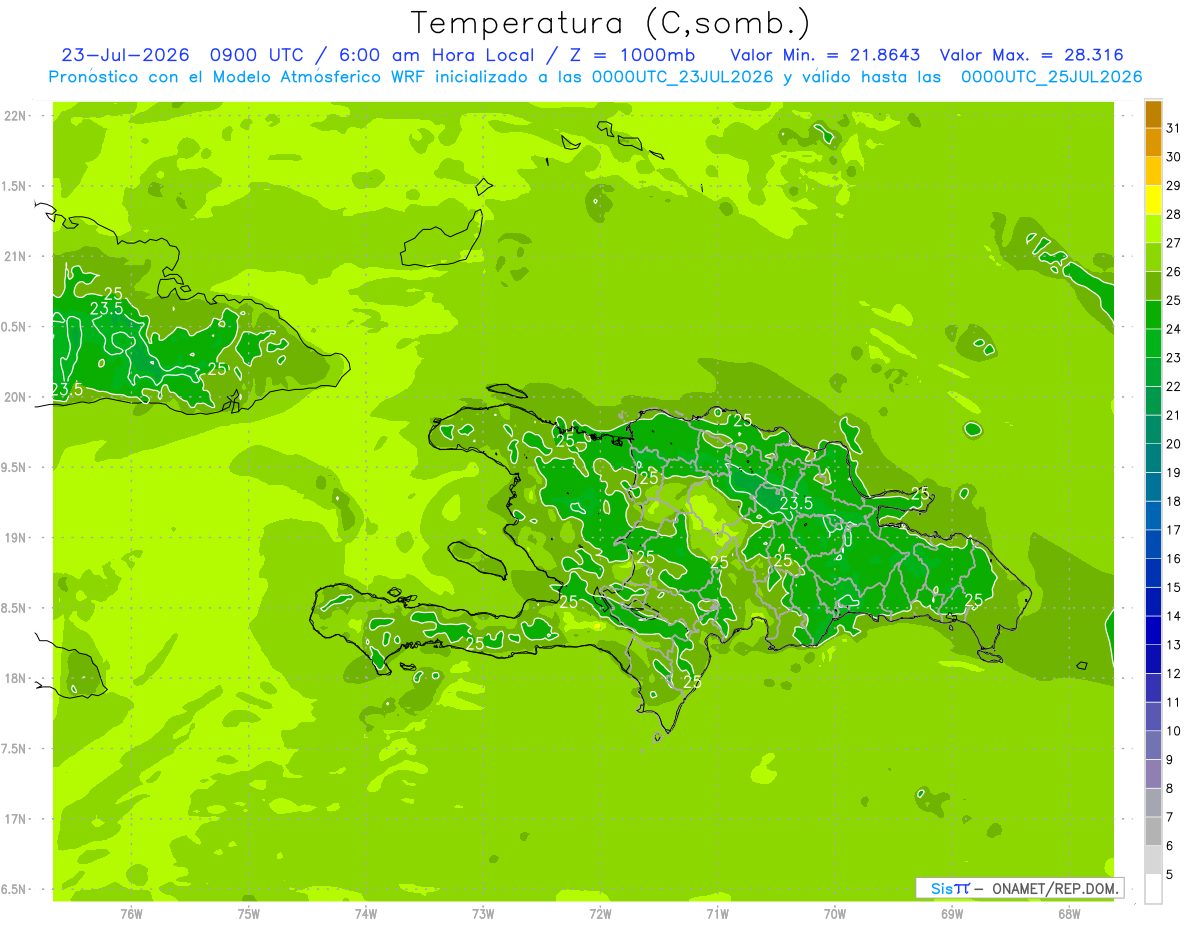Click the '74W' longitude axis label
The image size is (1200, 927).
tap(366, 914)
